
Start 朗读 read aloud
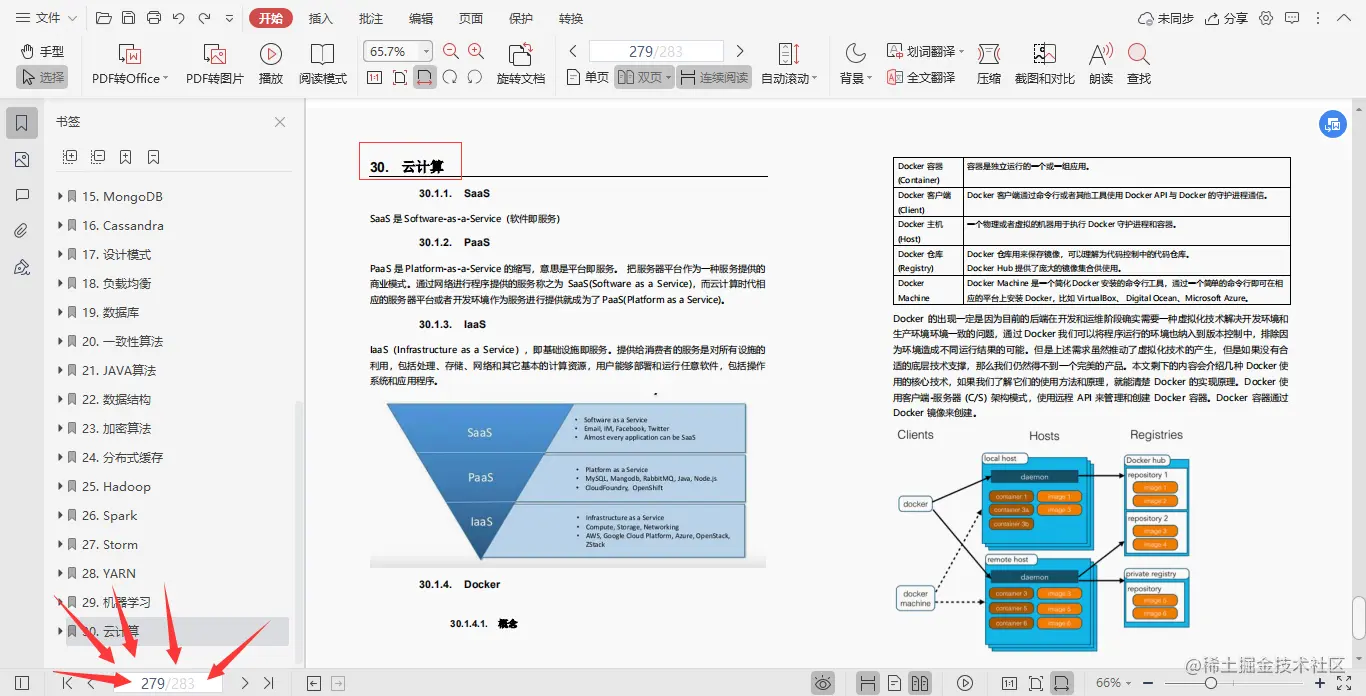[1098, 60]
